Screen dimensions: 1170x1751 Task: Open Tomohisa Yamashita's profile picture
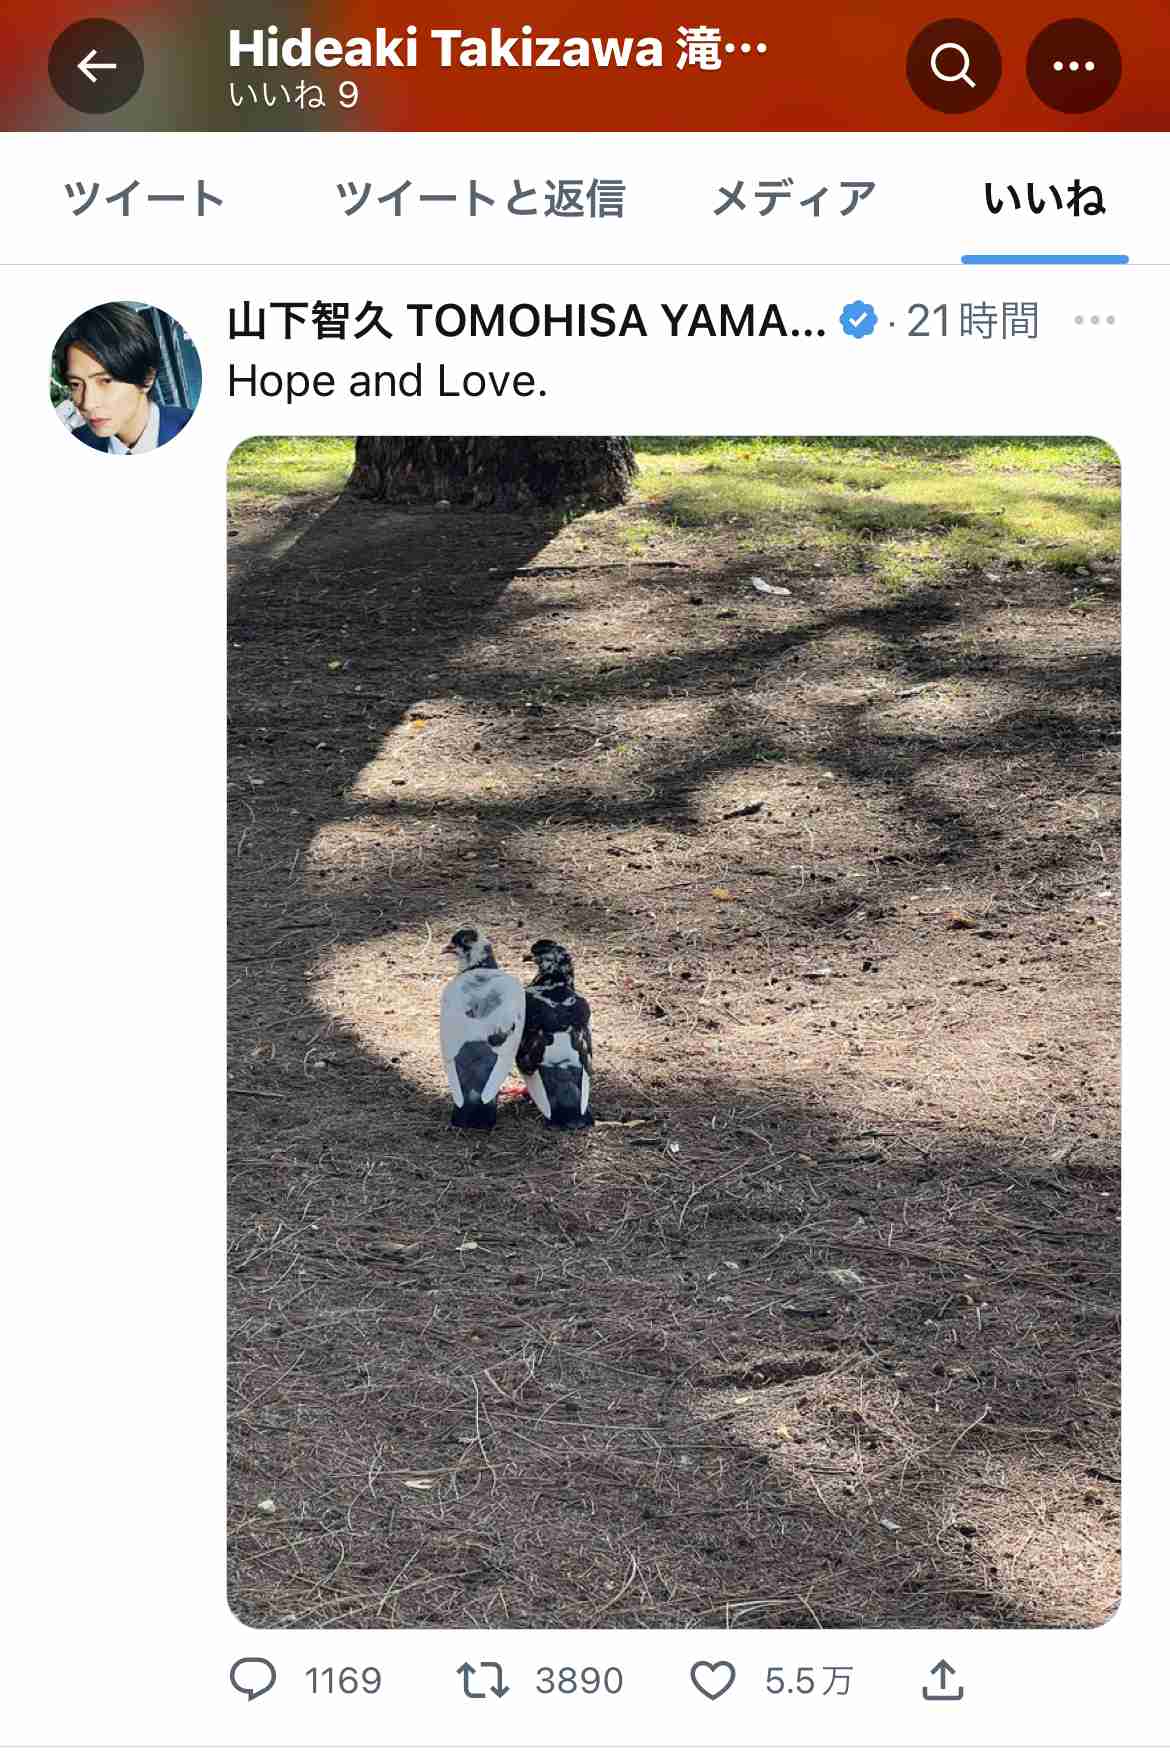click(126, 378)
